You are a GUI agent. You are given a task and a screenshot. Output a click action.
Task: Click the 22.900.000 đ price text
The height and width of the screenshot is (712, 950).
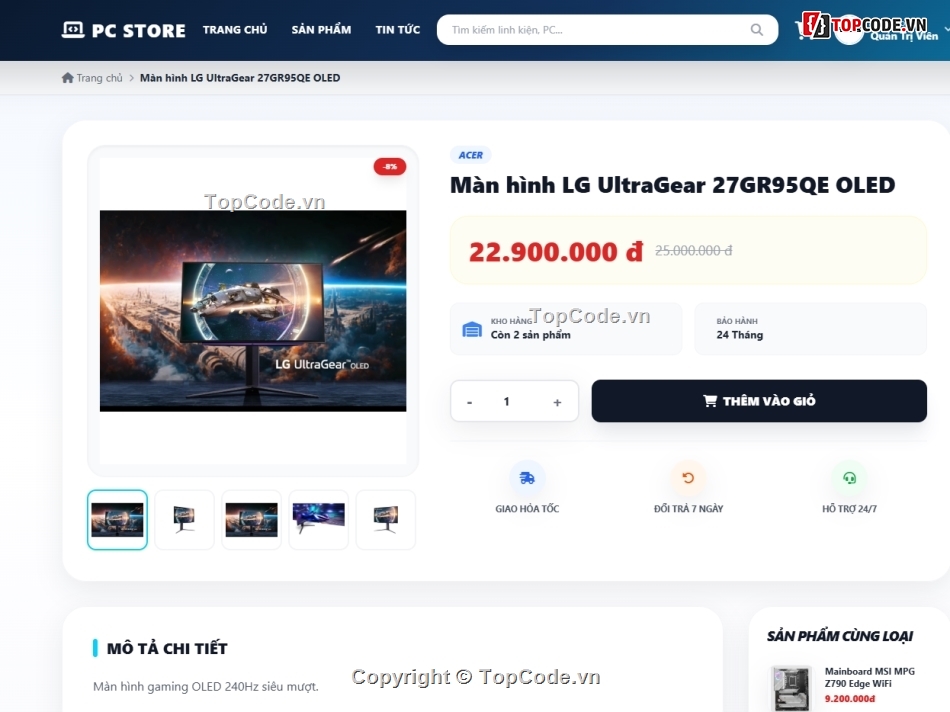pyautogui.click(x=556, y=251)
